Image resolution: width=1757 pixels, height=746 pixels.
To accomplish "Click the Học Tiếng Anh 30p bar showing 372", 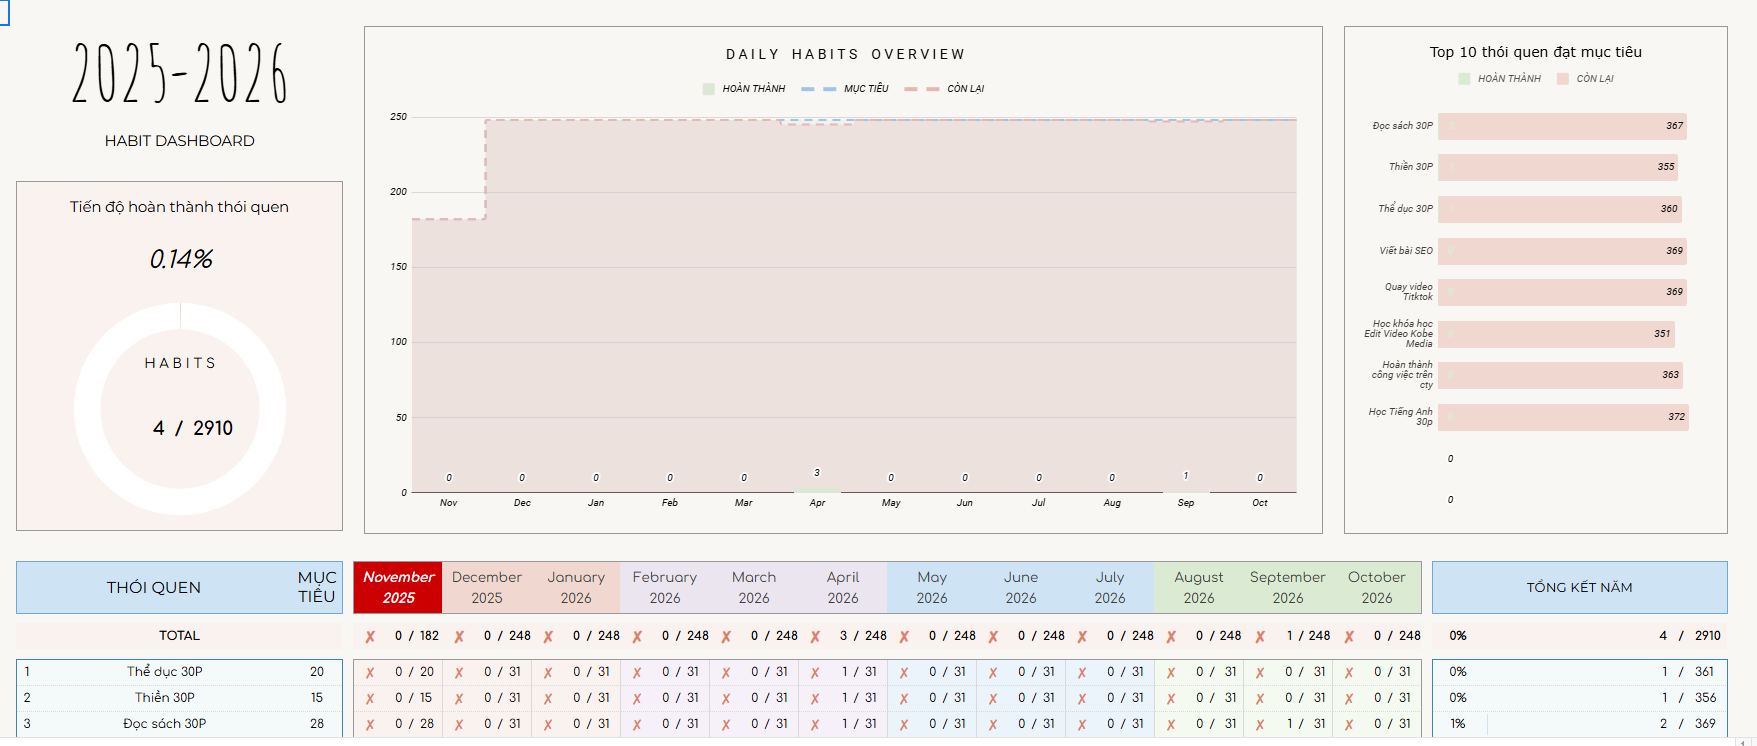I will point(1562,417).
